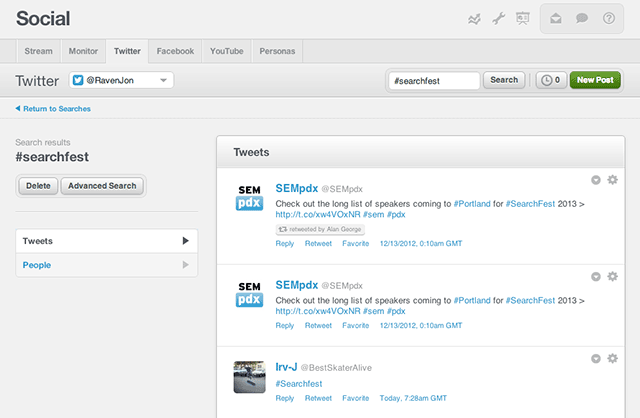Click #pdx hashtag in first tweet

coord(396,214)
